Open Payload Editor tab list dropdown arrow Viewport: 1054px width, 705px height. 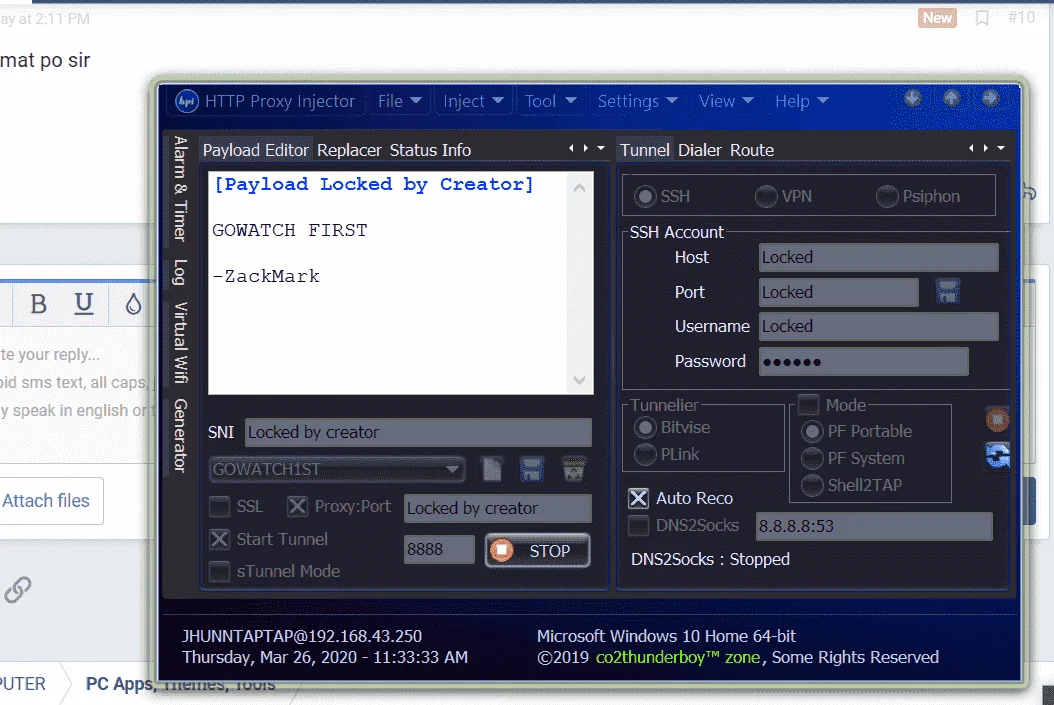pos(600,148)
